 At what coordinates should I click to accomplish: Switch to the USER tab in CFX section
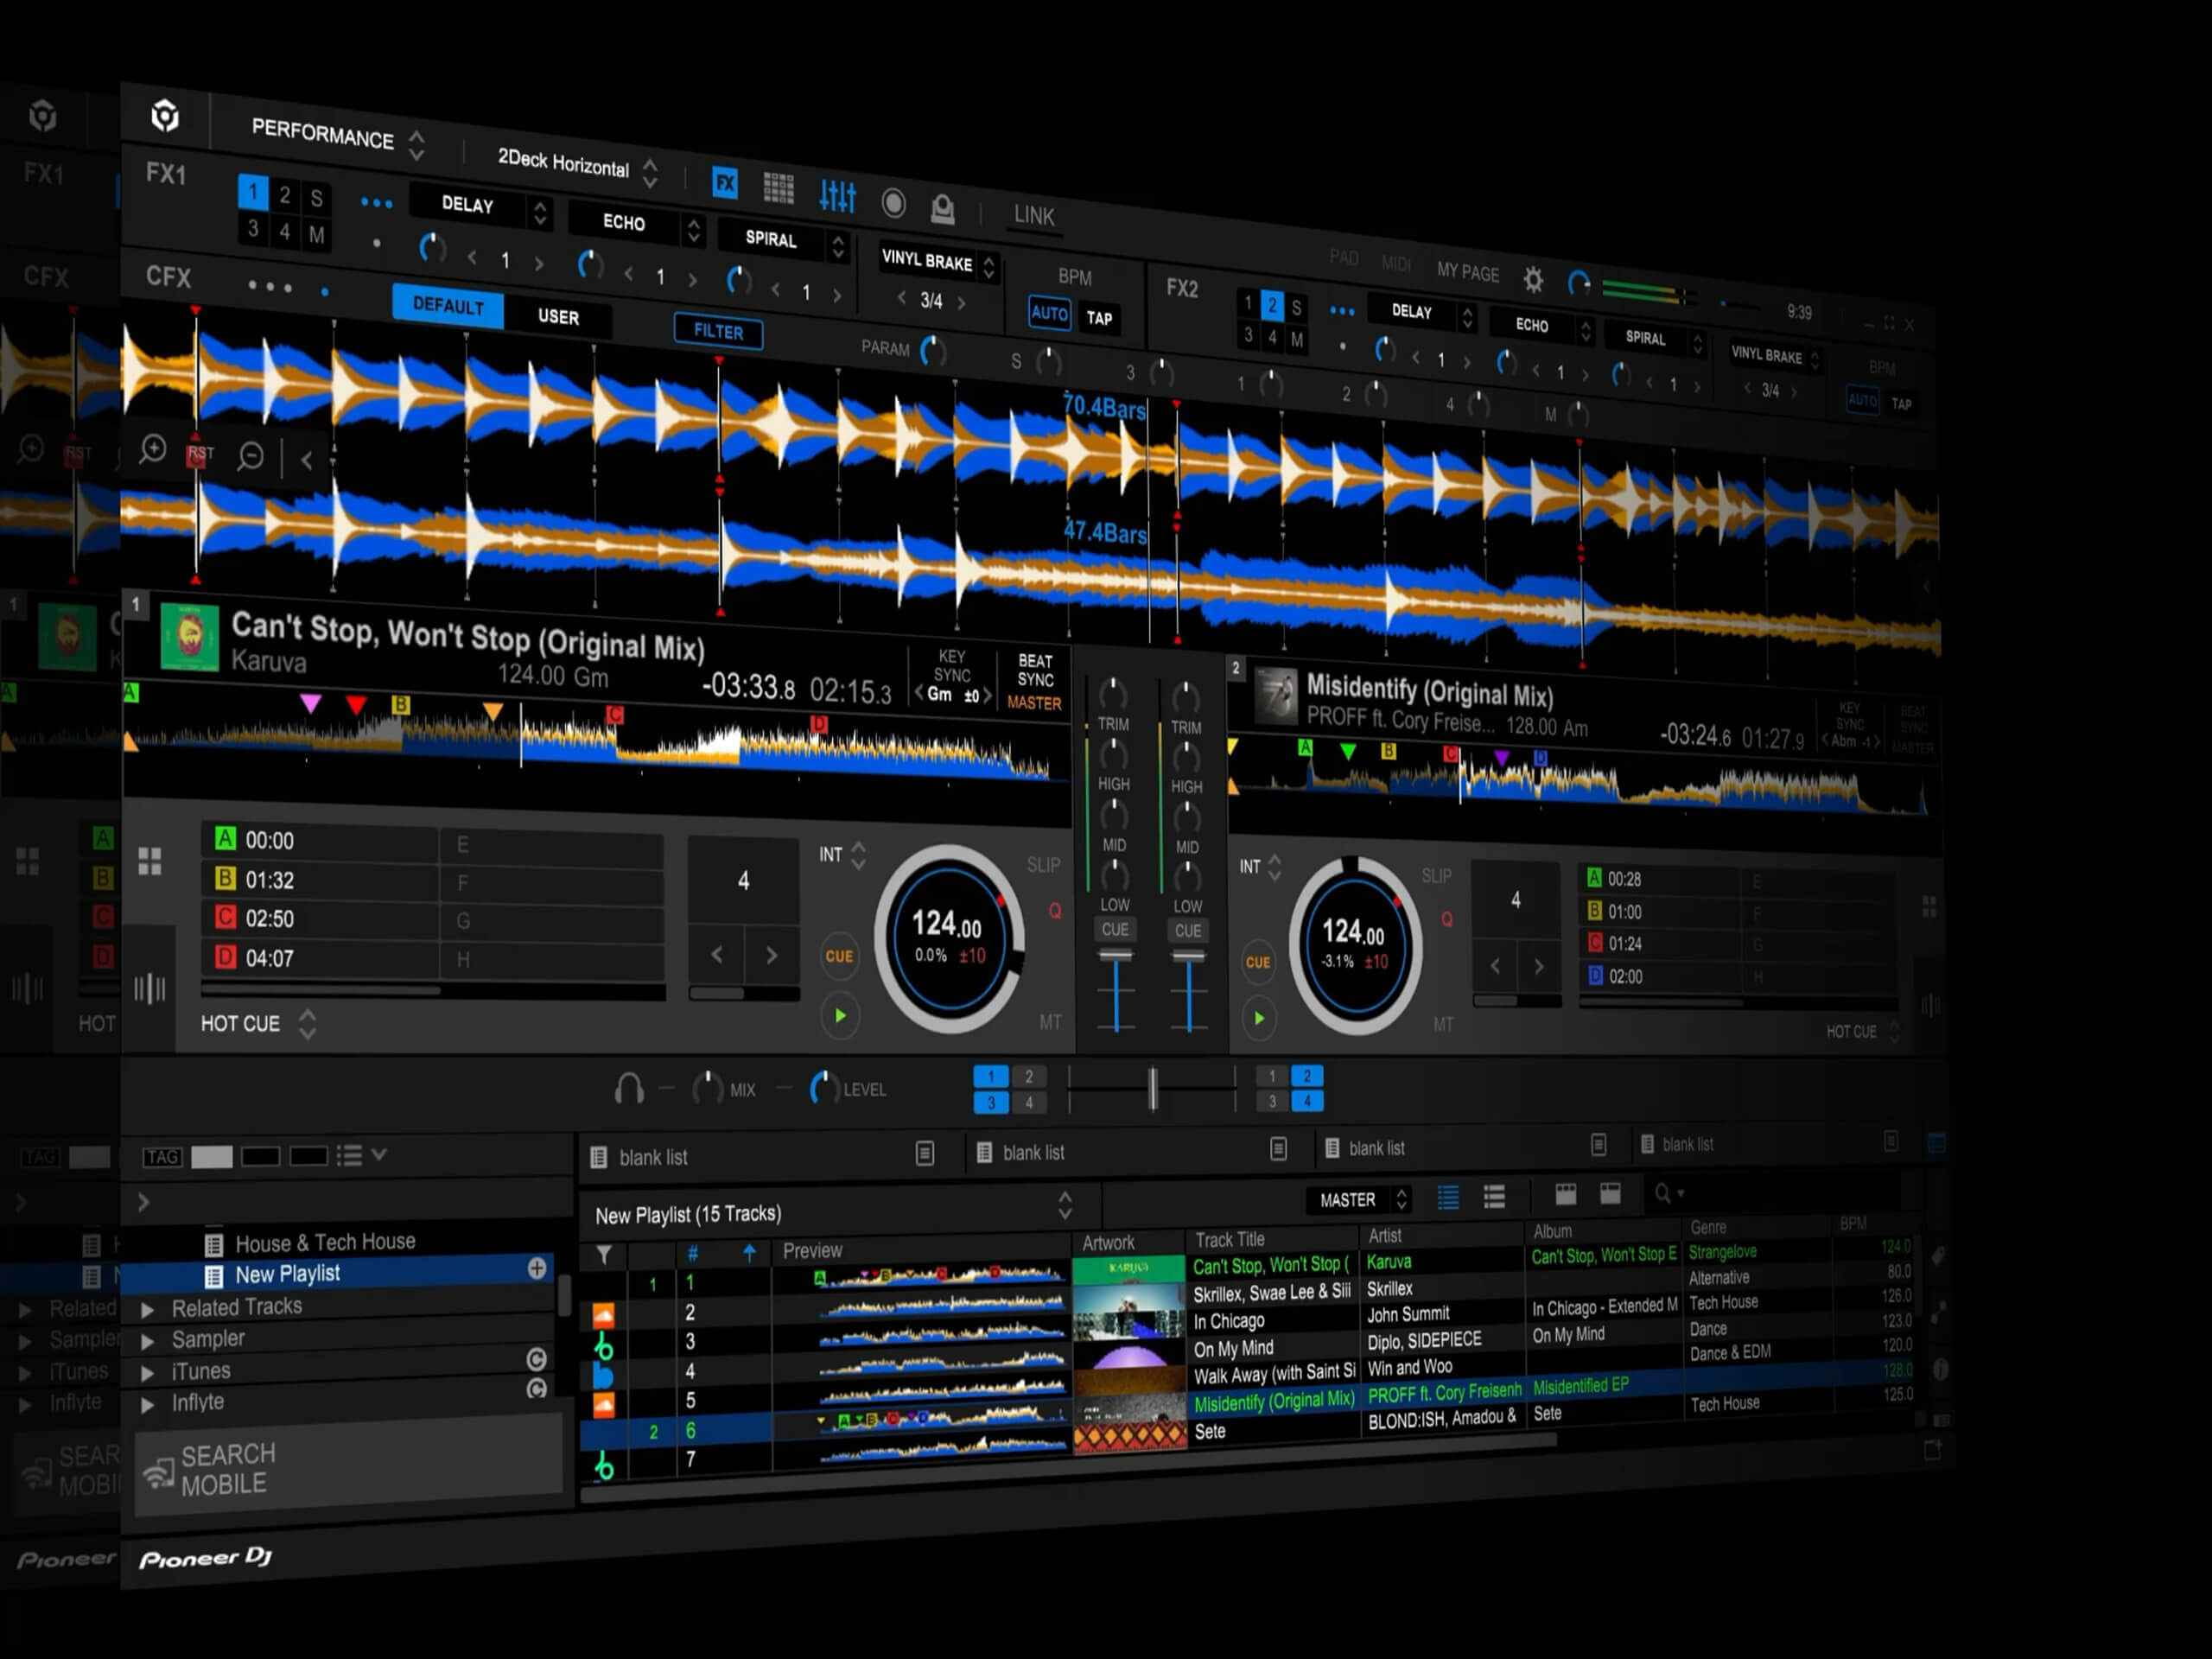coord(559,317)
